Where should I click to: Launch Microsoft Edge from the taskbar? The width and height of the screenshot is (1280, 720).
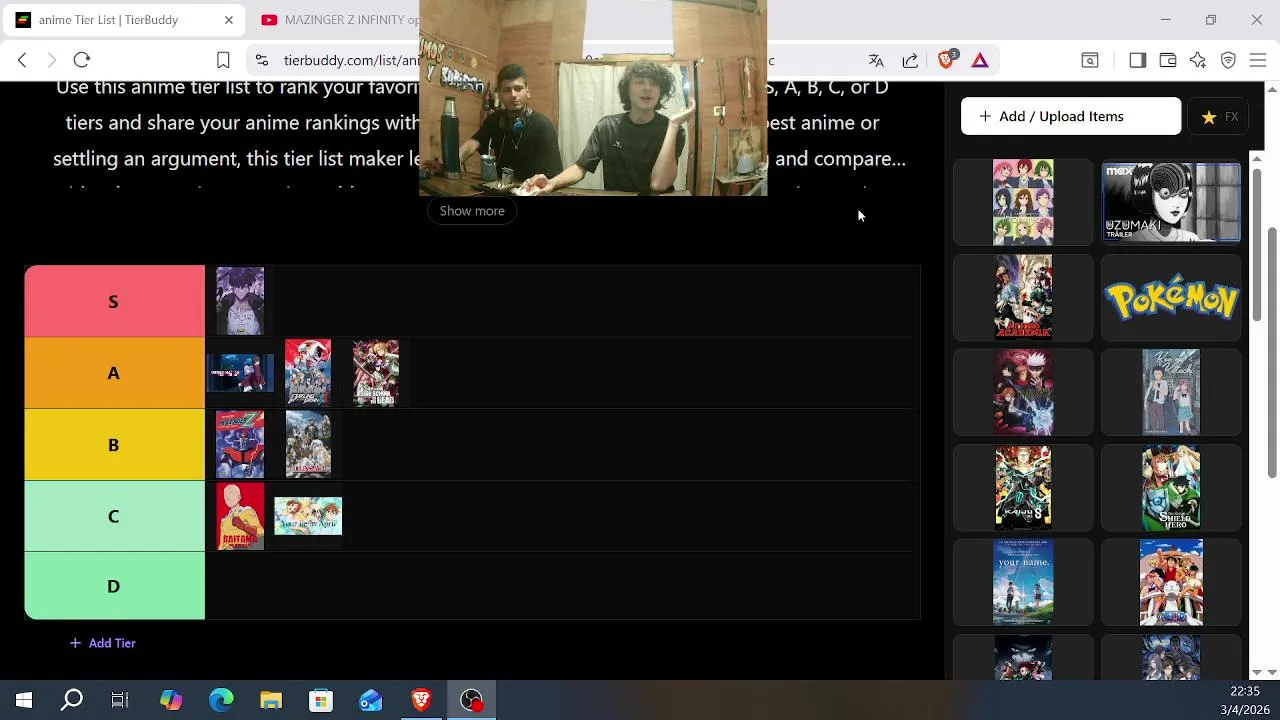point(221,700)
